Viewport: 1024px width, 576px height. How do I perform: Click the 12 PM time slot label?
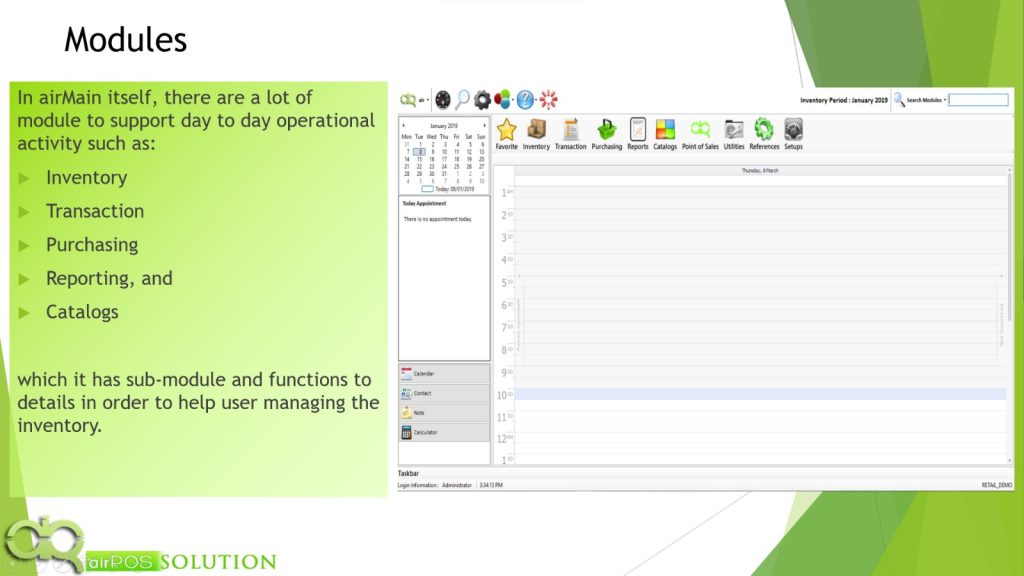[x=505, y=439]
